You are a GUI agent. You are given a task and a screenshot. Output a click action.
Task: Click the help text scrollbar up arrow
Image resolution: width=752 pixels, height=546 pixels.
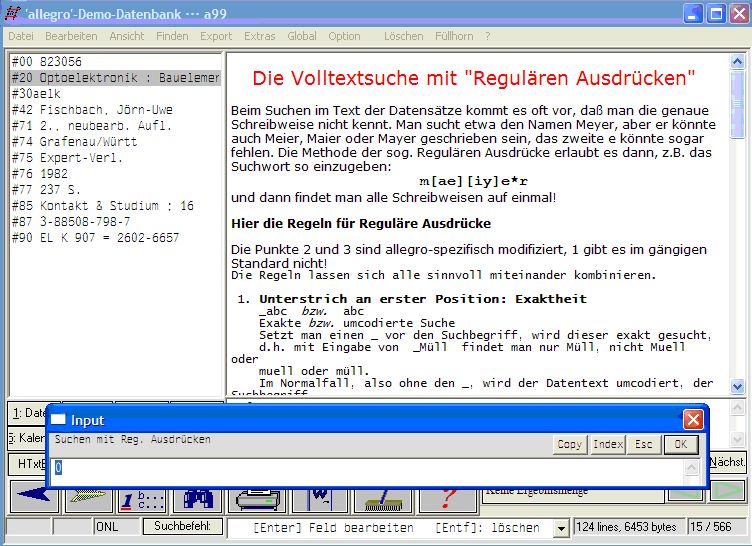click(737, 61)
